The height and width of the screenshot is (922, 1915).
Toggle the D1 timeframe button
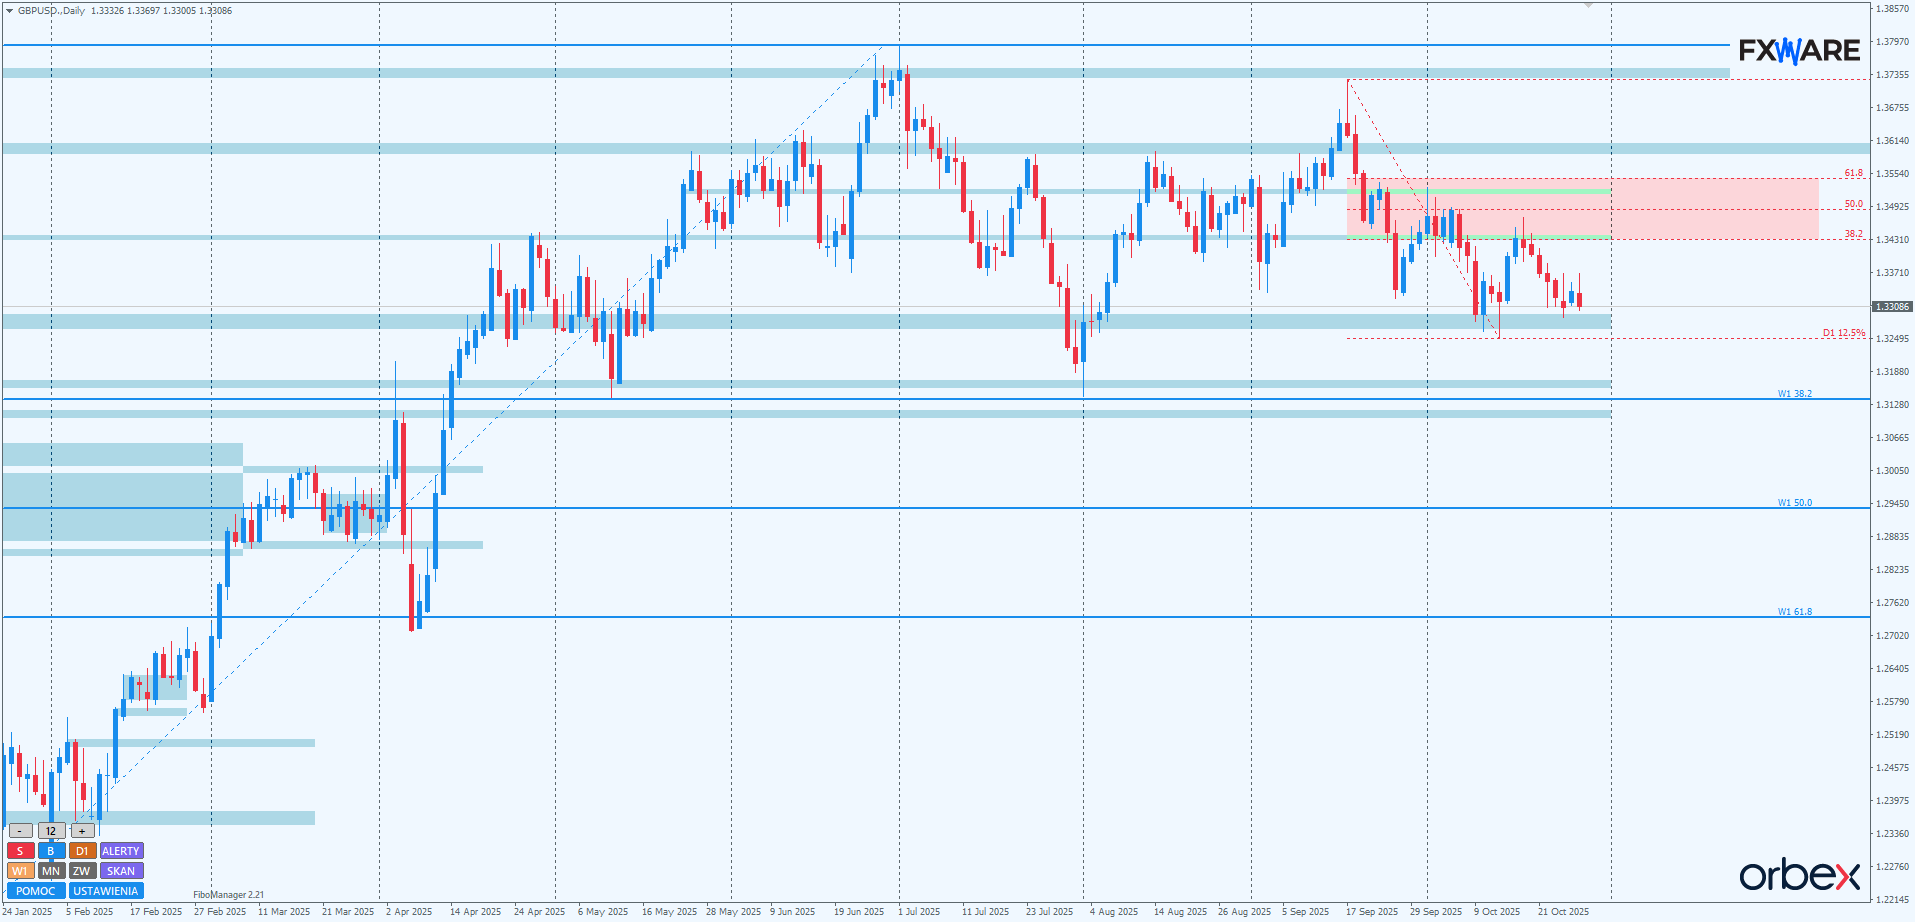tap(82, 851)
